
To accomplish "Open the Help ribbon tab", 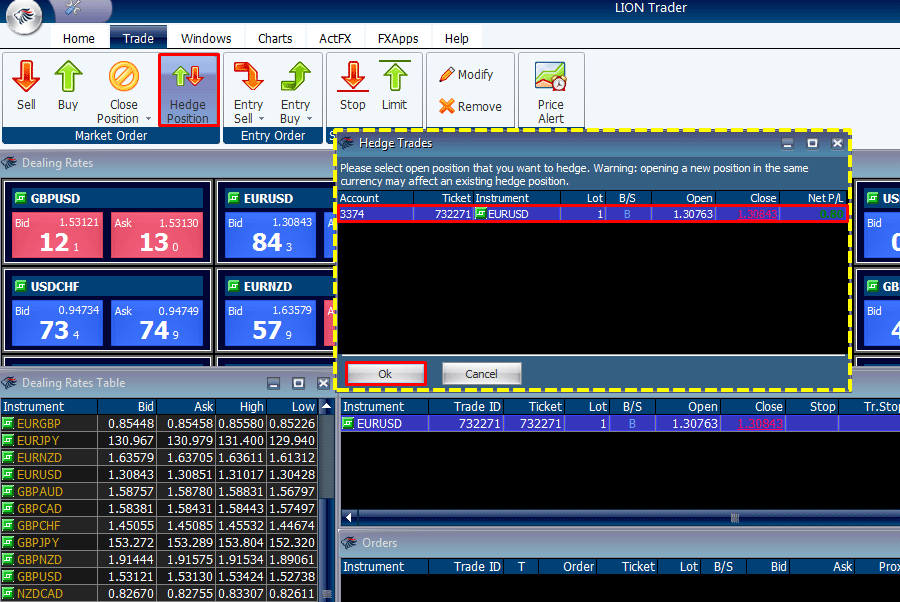I will pyautogui.click(x=456, y=38).
